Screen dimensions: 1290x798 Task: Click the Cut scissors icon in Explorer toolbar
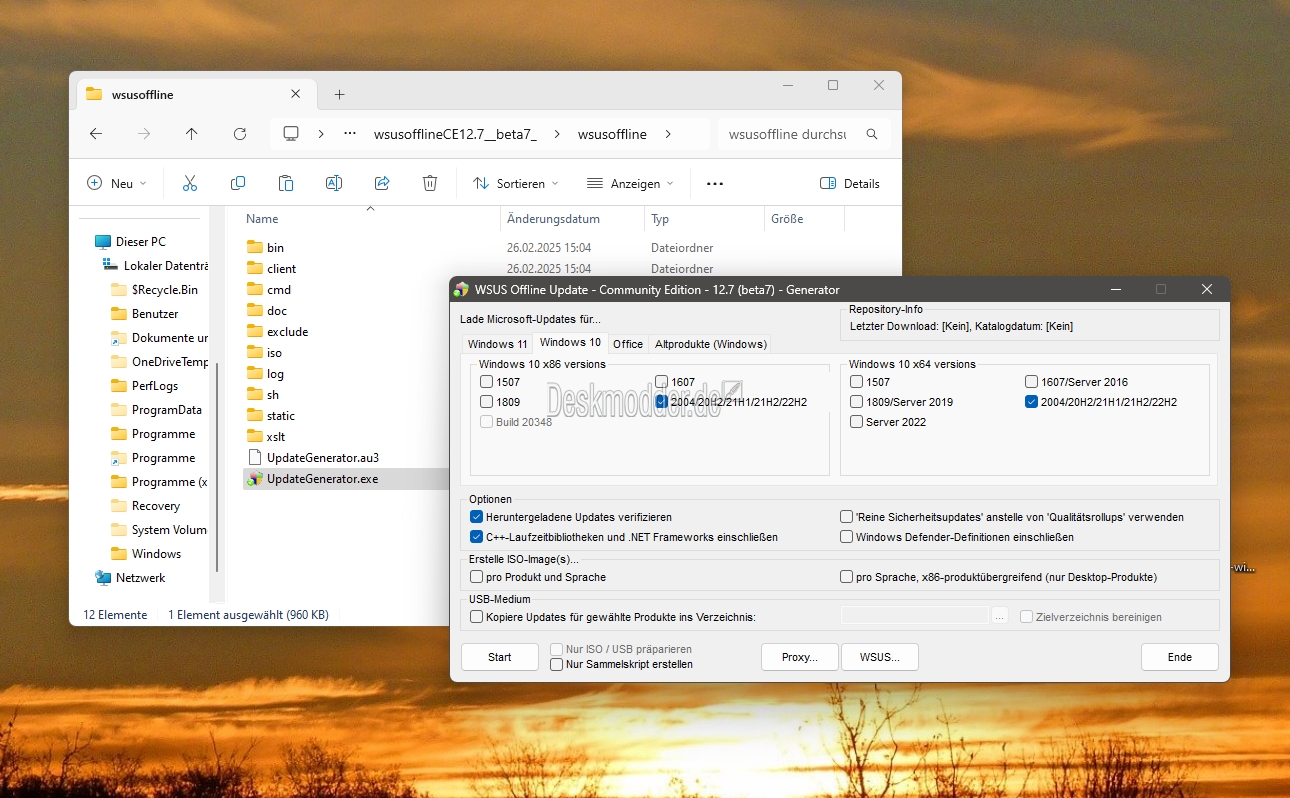point(190,183)
